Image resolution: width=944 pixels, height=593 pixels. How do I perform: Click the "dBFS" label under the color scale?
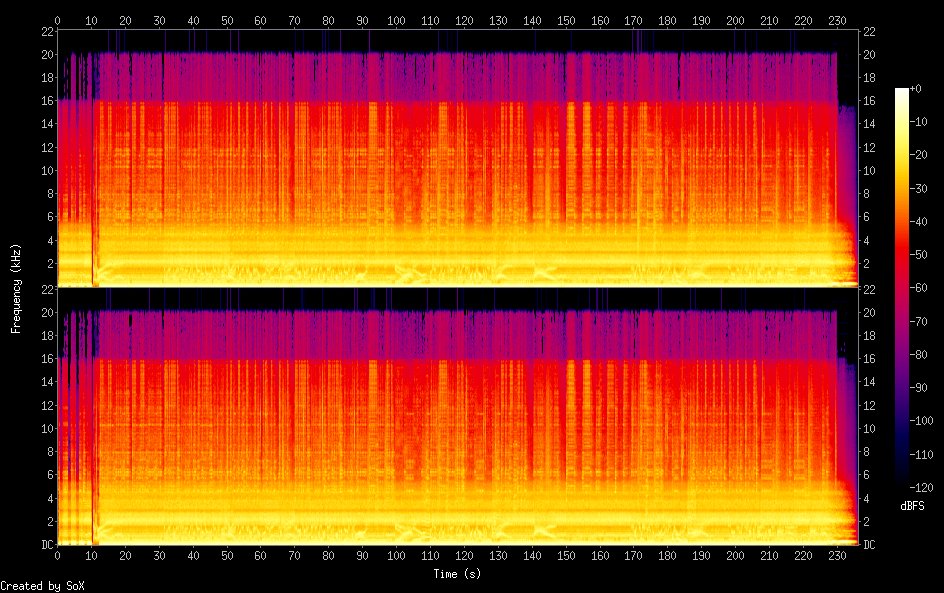pyautogui.click(x=912, y=506)
